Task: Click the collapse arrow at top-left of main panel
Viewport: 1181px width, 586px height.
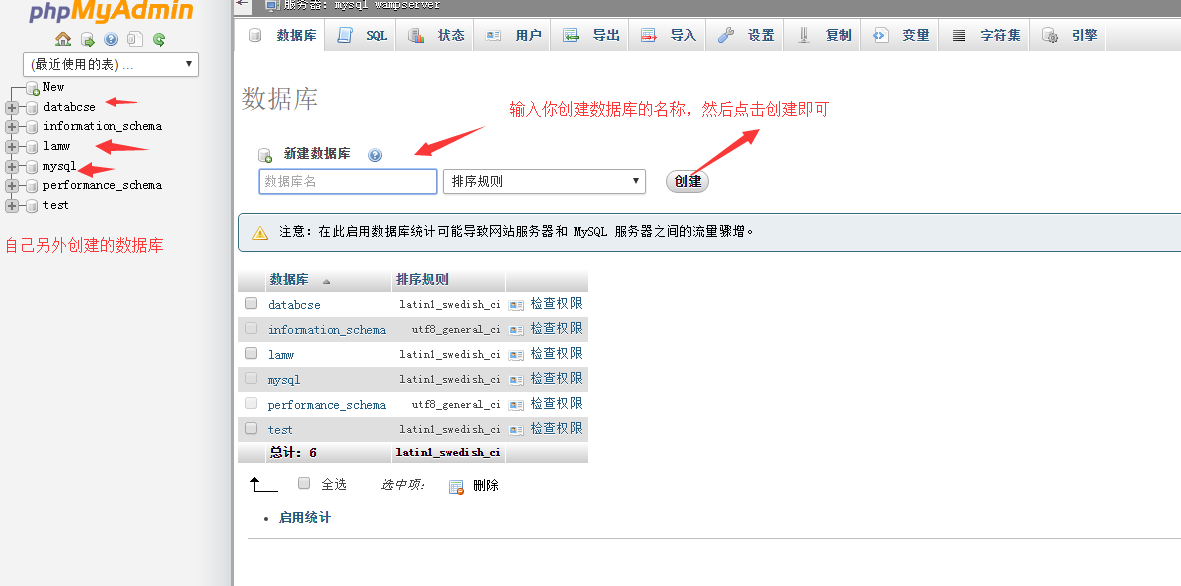Action: pos(241,3)
